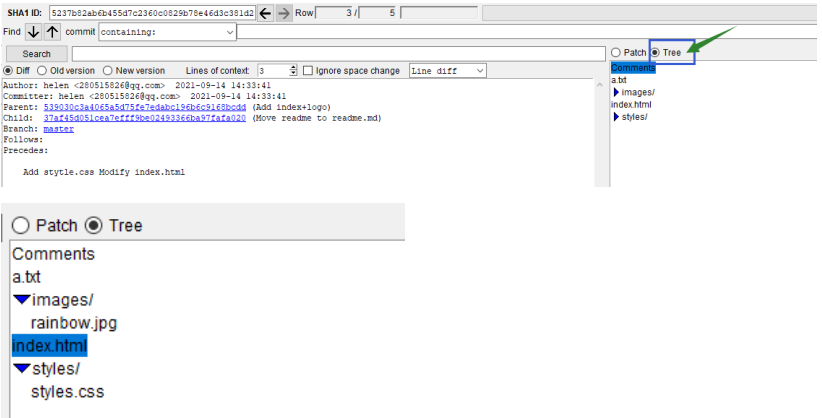
Task: Select a.txt in the enlarged tree
Action: (x=26, y=277)
